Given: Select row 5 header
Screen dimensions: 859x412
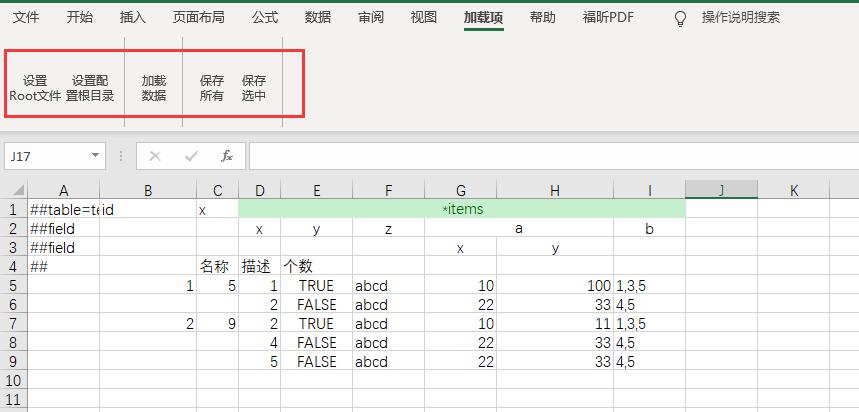Looking at the screenshot, I should tap(14, 286).
